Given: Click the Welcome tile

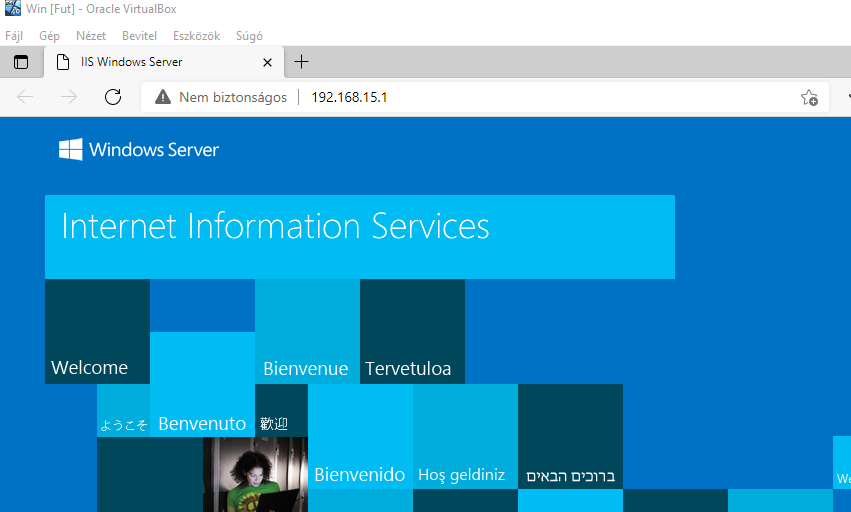Looking at the screenshot, I should click(97, 331).
